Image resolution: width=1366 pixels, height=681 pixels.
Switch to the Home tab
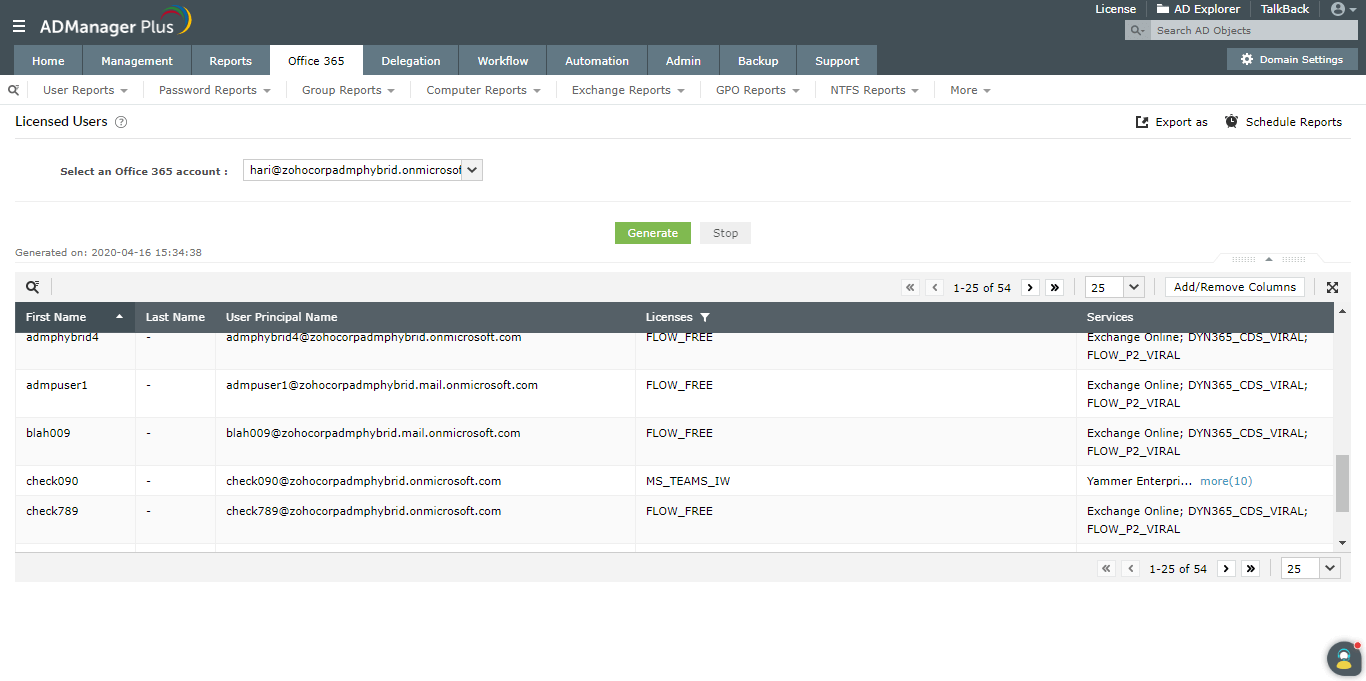tap(48, 60)
